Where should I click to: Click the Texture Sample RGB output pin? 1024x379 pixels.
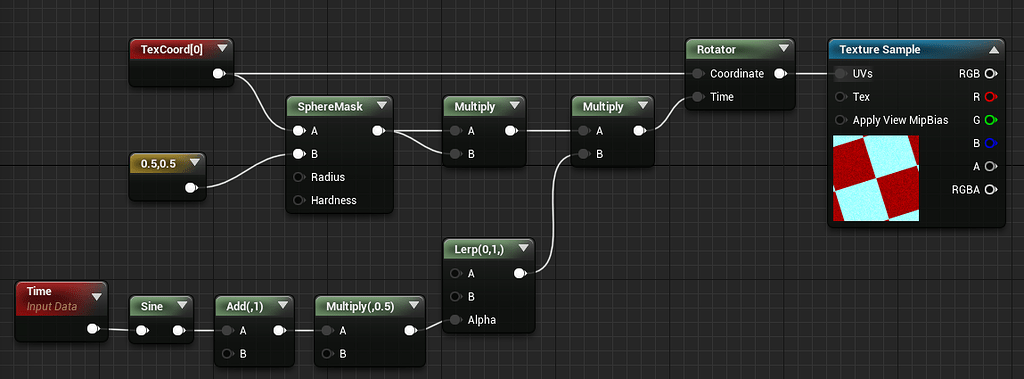pyautogui.click(x=991, y=74)
